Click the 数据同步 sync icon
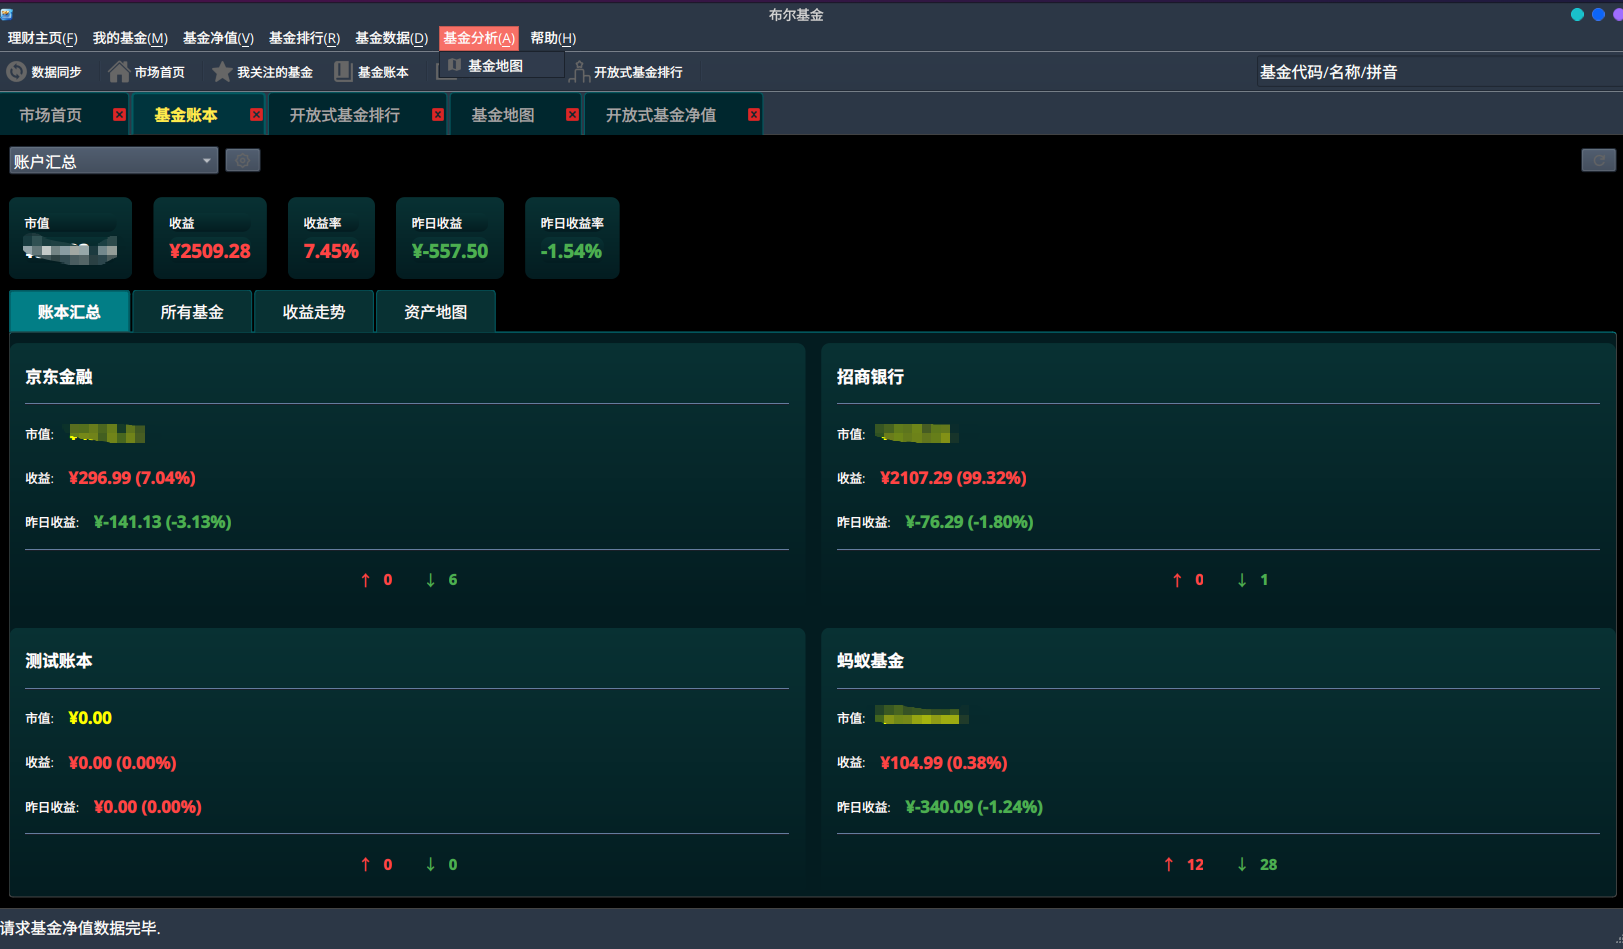 [16, 72]
